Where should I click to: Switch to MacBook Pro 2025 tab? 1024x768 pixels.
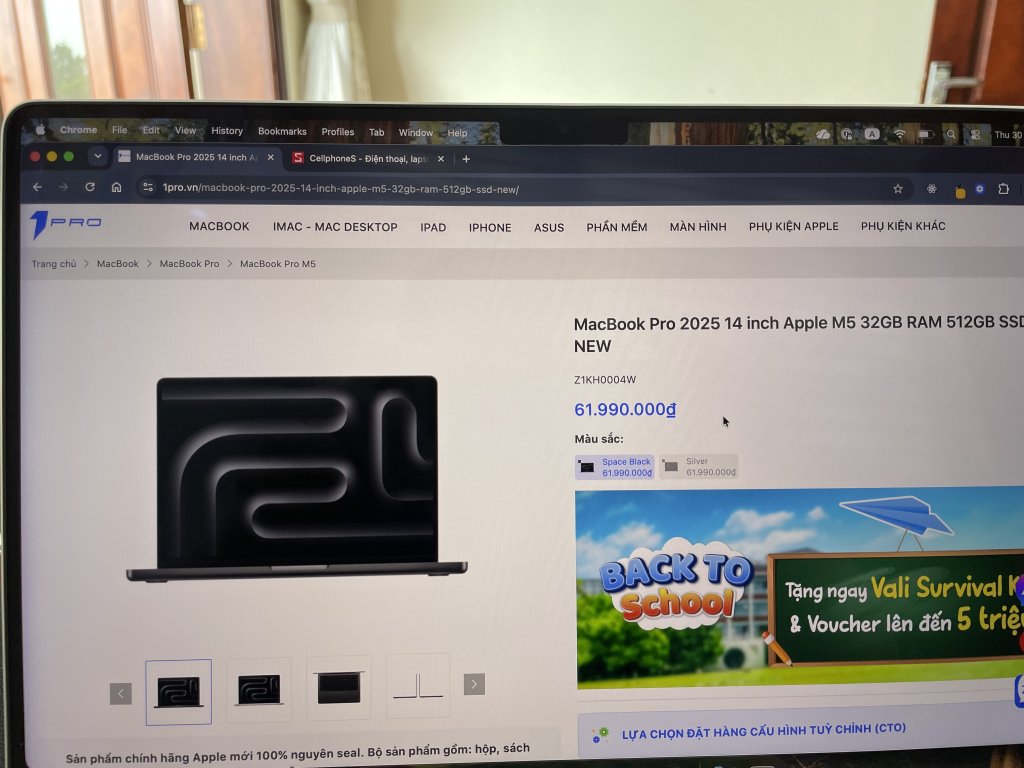click(196, 157)
